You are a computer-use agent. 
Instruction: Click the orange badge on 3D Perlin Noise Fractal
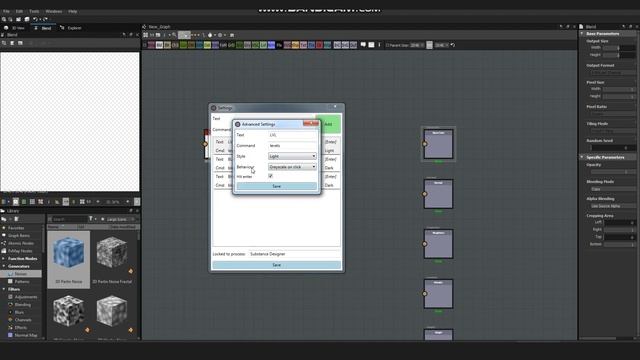131,271
